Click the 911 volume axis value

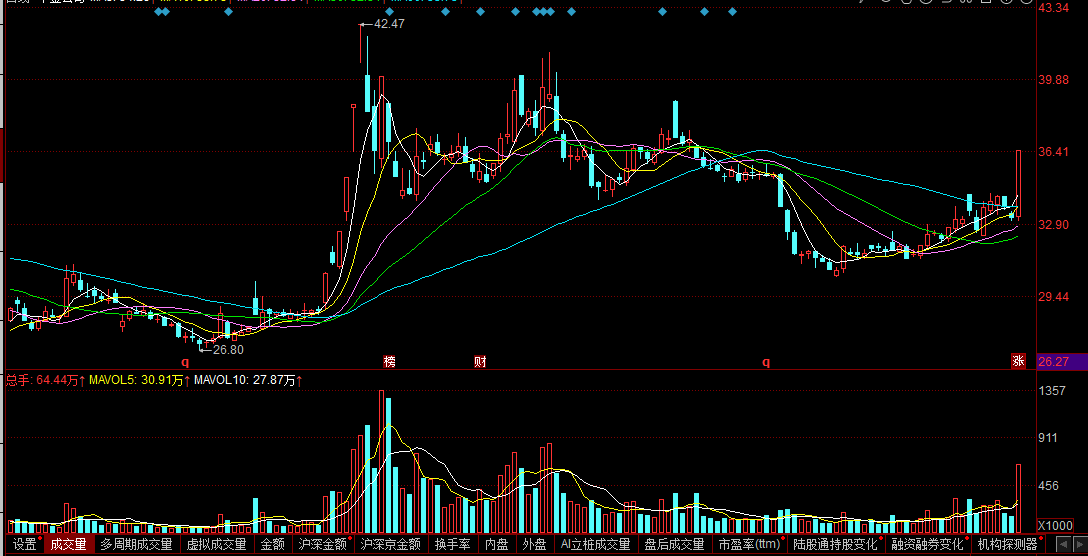[1049, 438]
